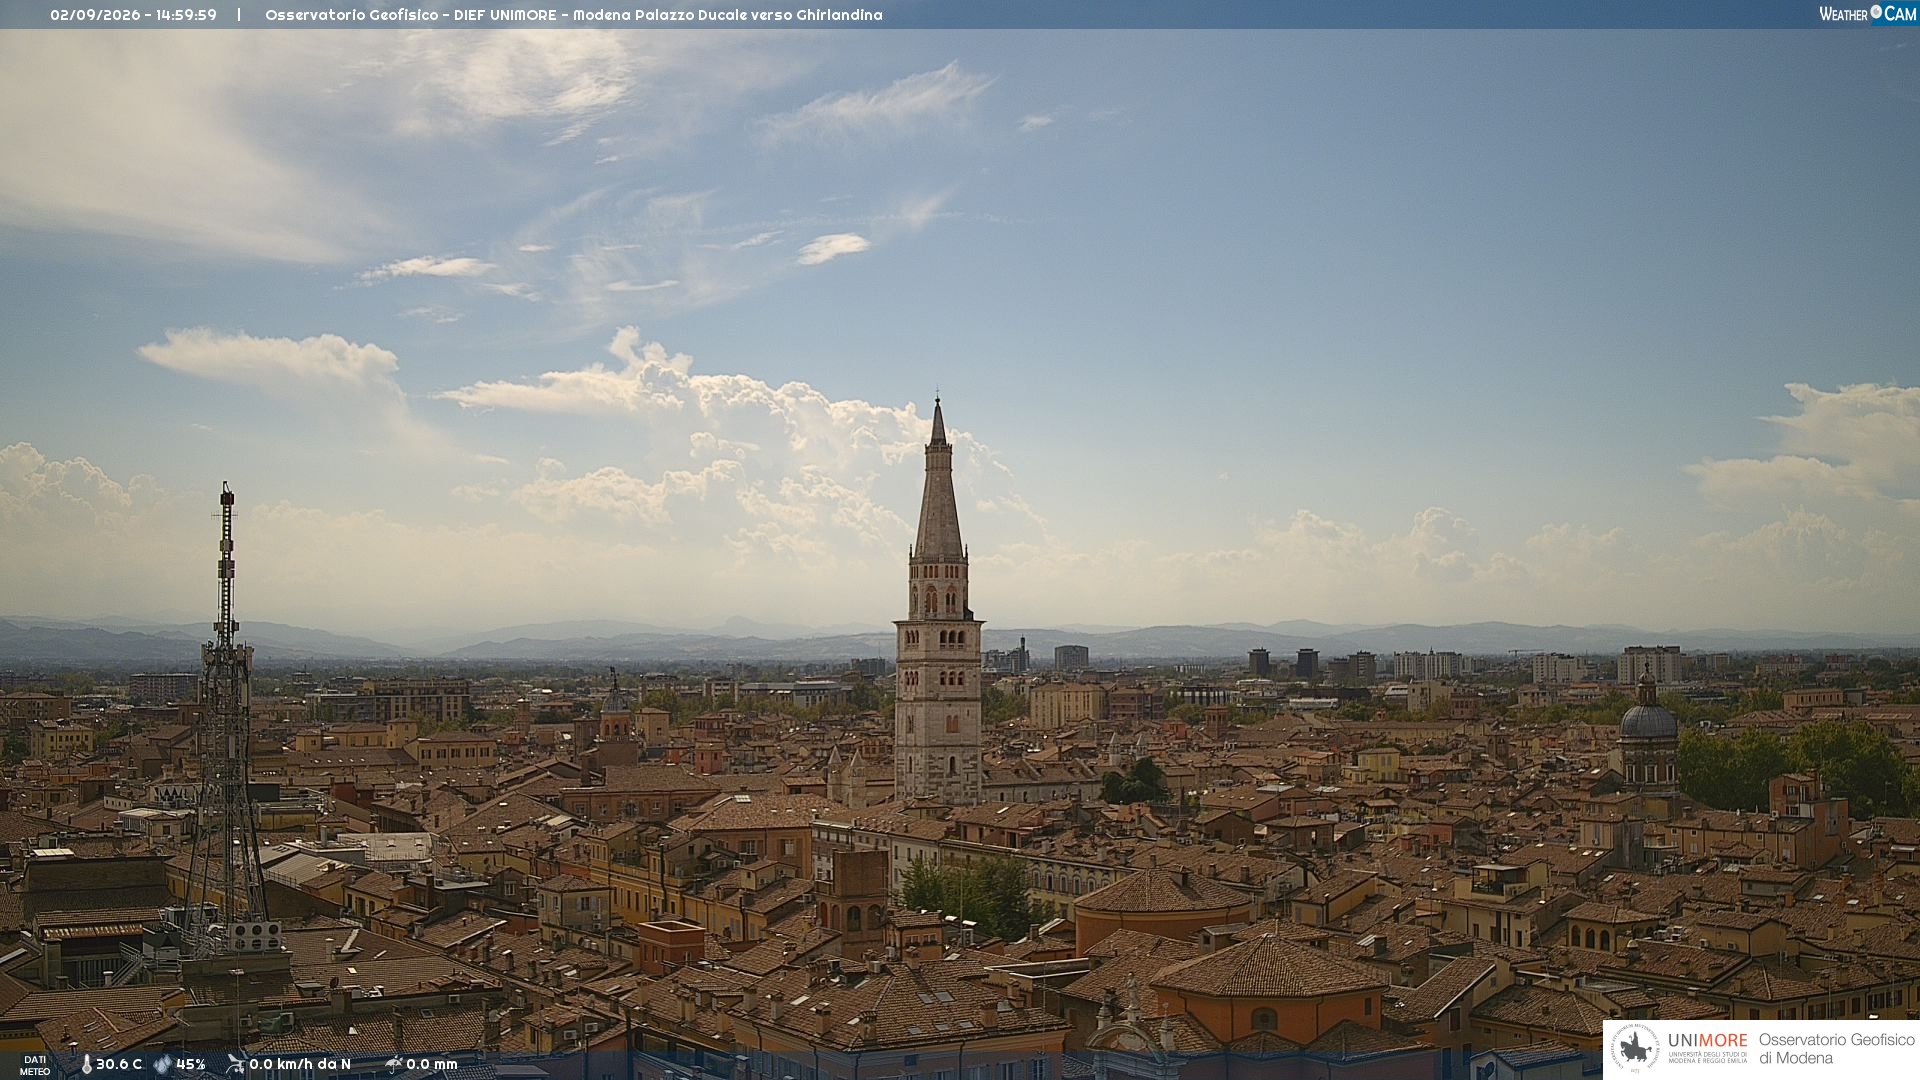Click the wind anemometer icon

(x=235, y=1064)
